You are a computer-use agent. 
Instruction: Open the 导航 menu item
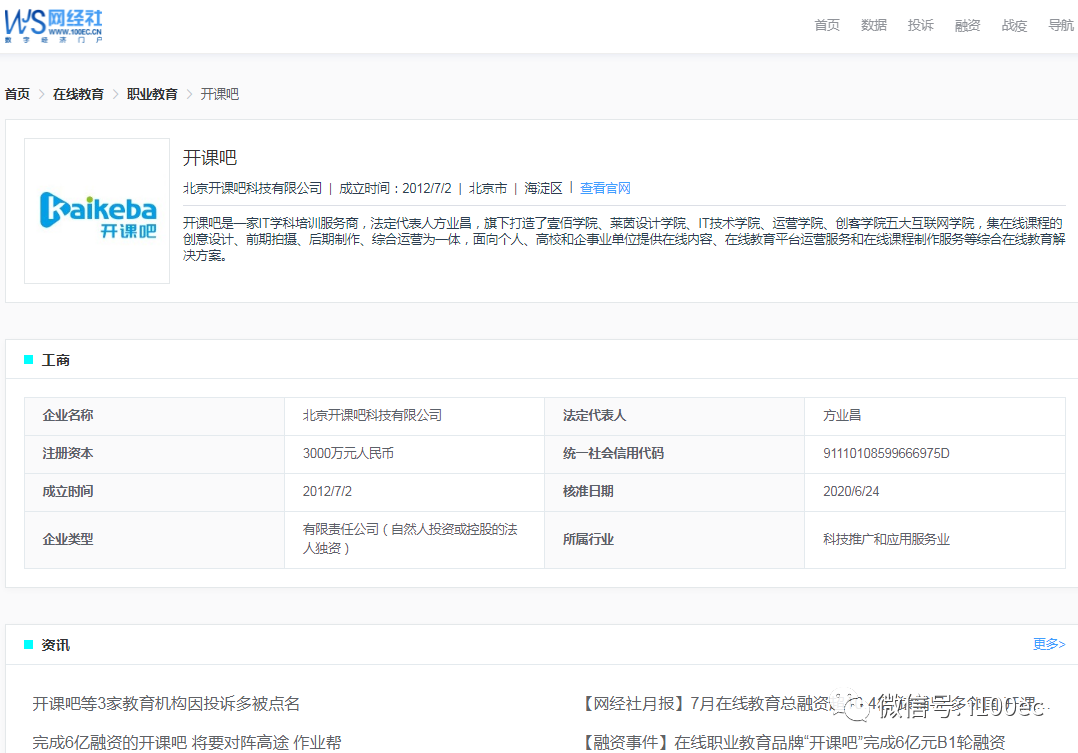pos(1060,26)
